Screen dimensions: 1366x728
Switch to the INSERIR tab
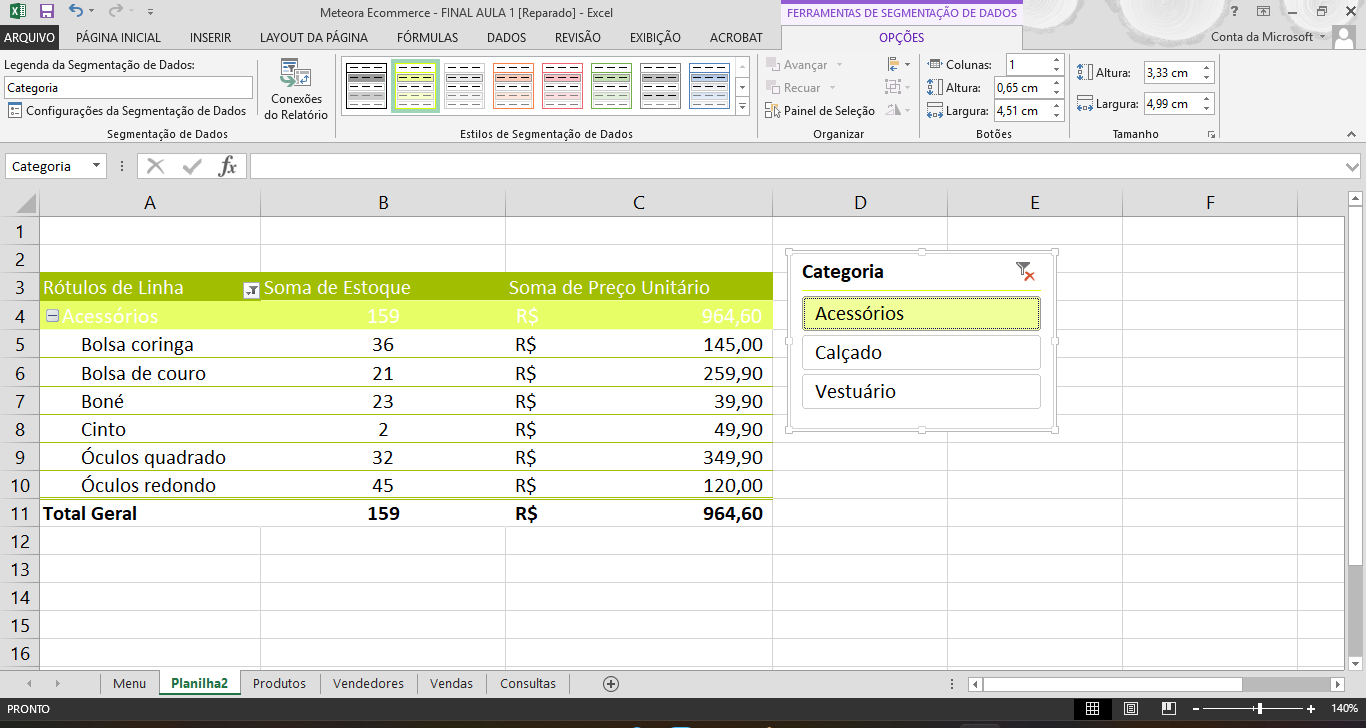pos(210,37)
